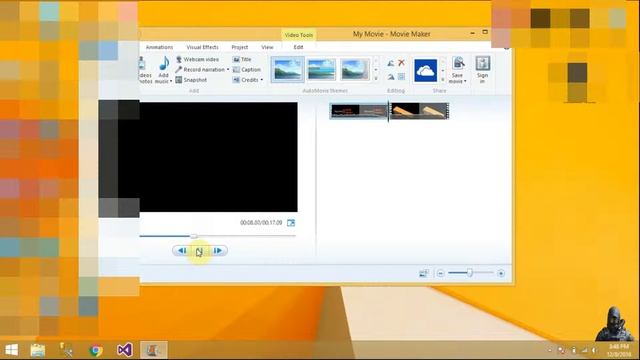640x360 pixels.
Task: Add a Caption to the clip
Action: pos(247,70)
